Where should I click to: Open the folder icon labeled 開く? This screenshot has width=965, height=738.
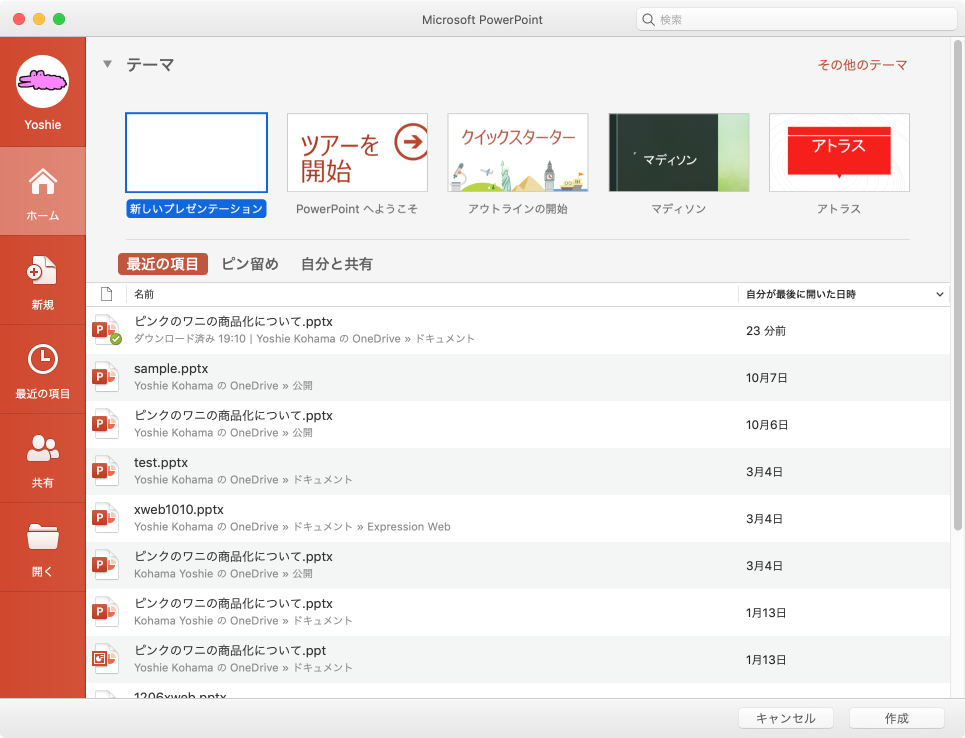pyautogui.click(x=42, y=537)
